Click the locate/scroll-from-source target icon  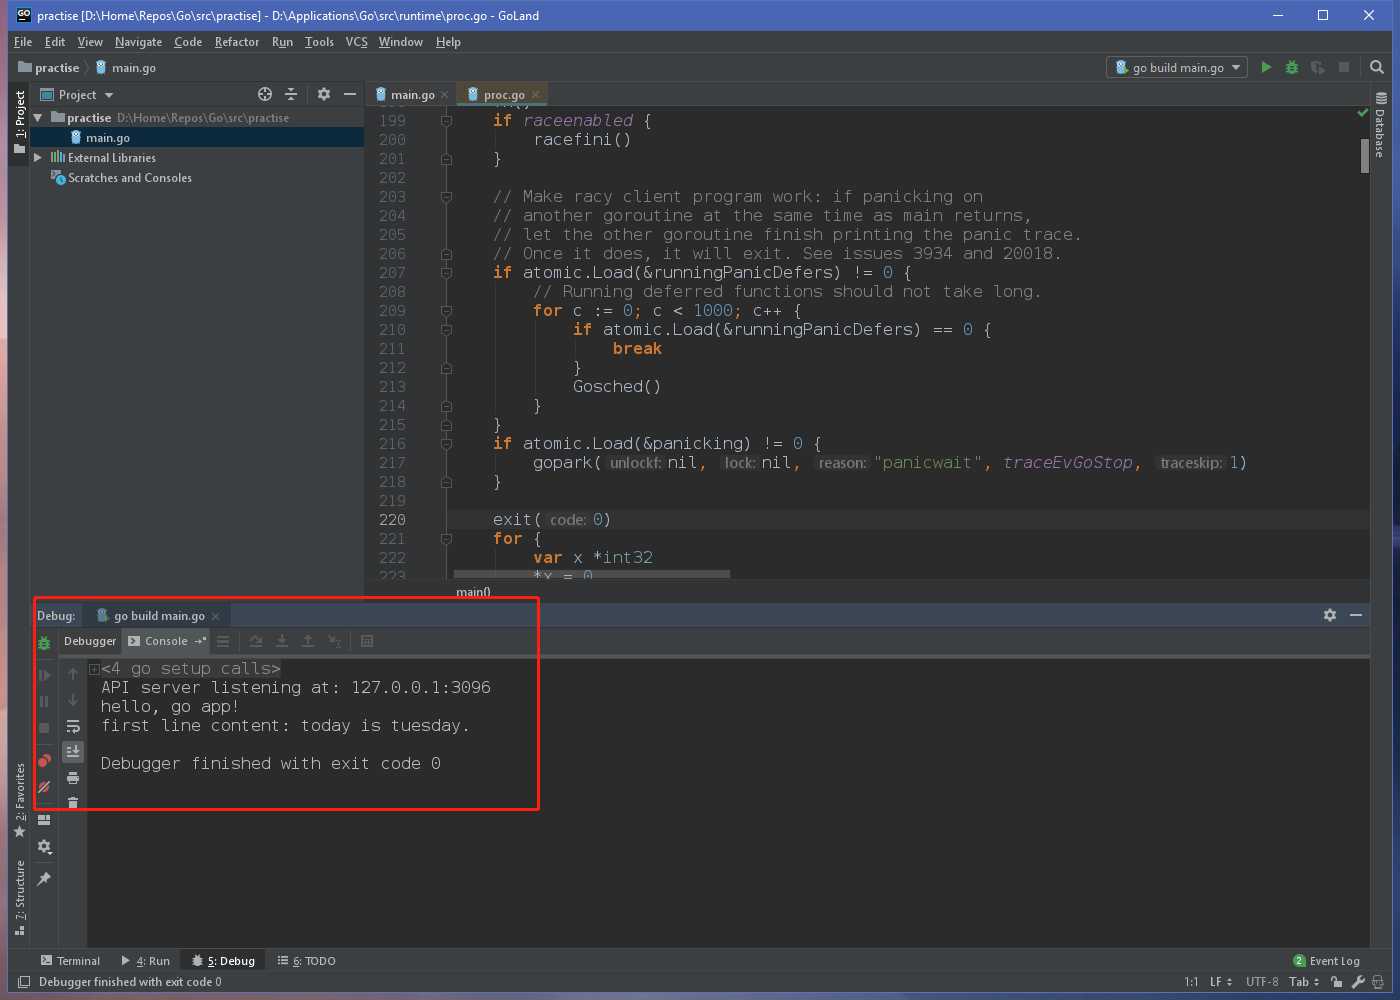point(265,94)
